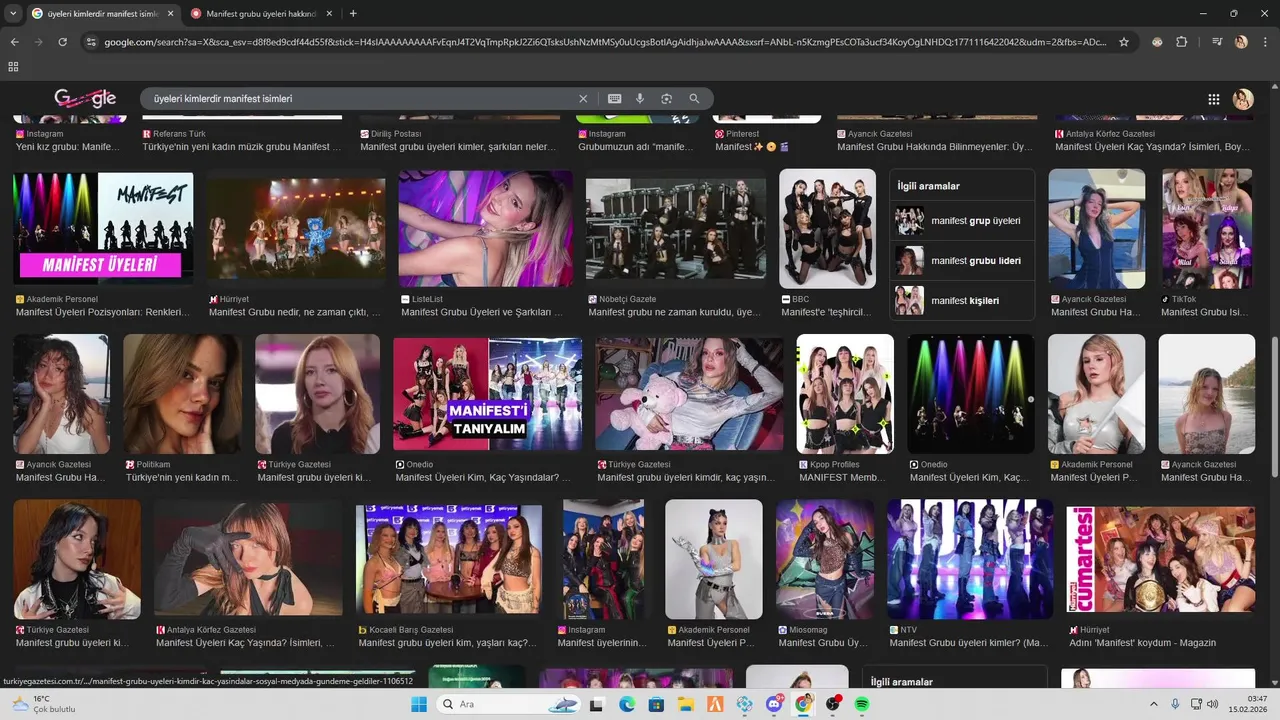This screenshot has height=720, width=1280.
Task: Open the Chrome profile avatar in toolbar
Action: point(1241,42)
